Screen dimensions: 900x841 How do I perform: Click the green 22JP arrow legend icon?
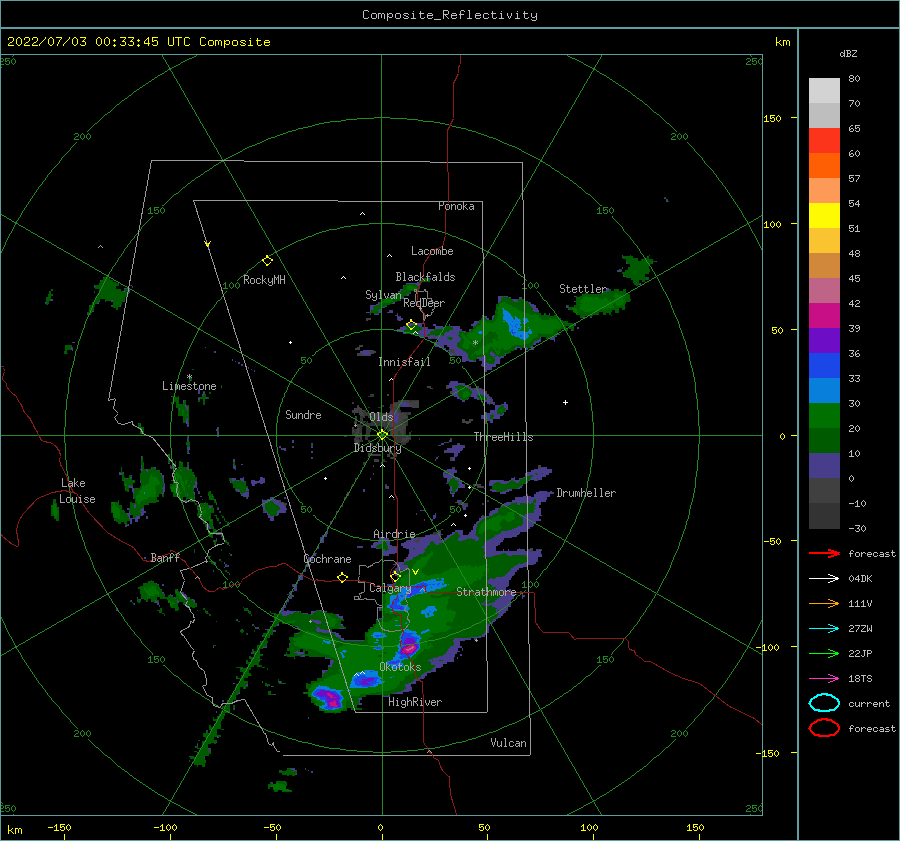click(824, 653)
